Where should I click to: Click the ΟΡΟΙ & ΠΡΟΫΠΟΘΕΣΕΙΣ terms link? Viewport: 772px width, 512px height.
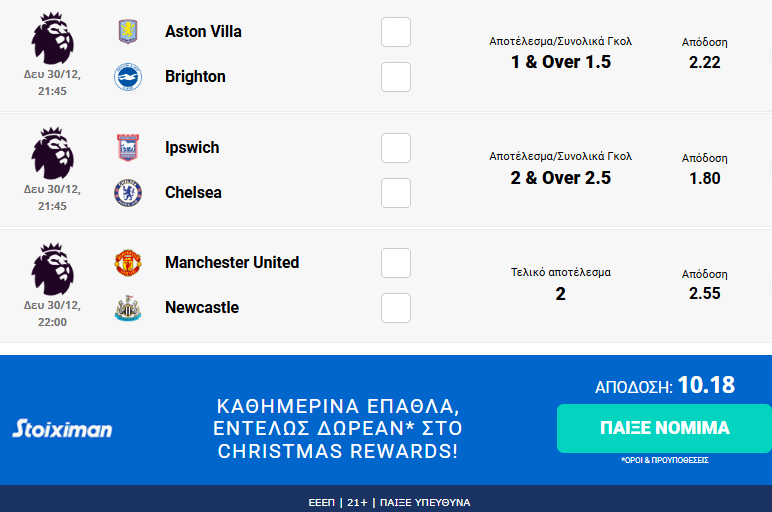click(x=664, y=461)
